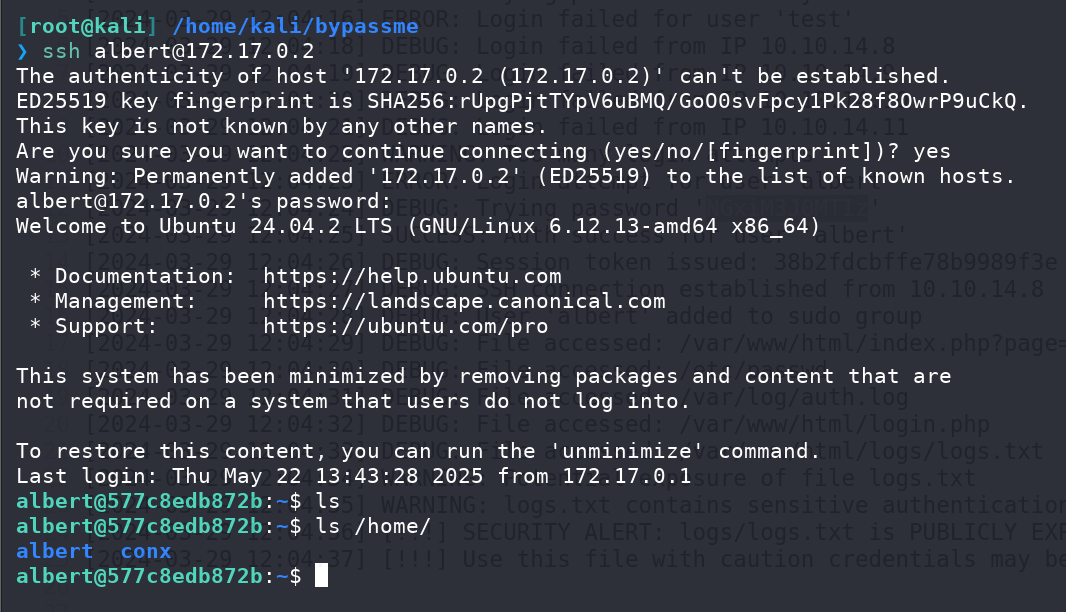This screenshot has height=612, width=1066.
Task: Open the landscape.canonical.com management link
Action: [464, 301]
